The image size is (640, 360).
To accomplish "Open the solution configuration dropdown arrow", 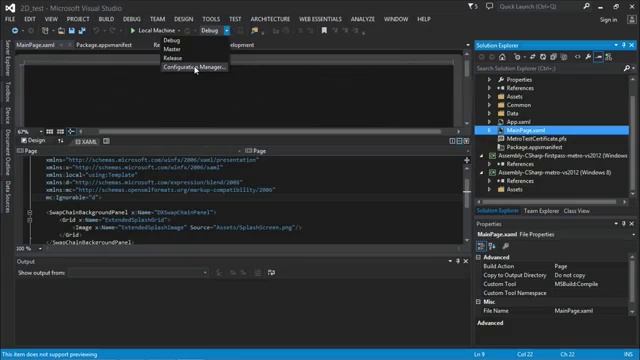I will pos(227,31).
